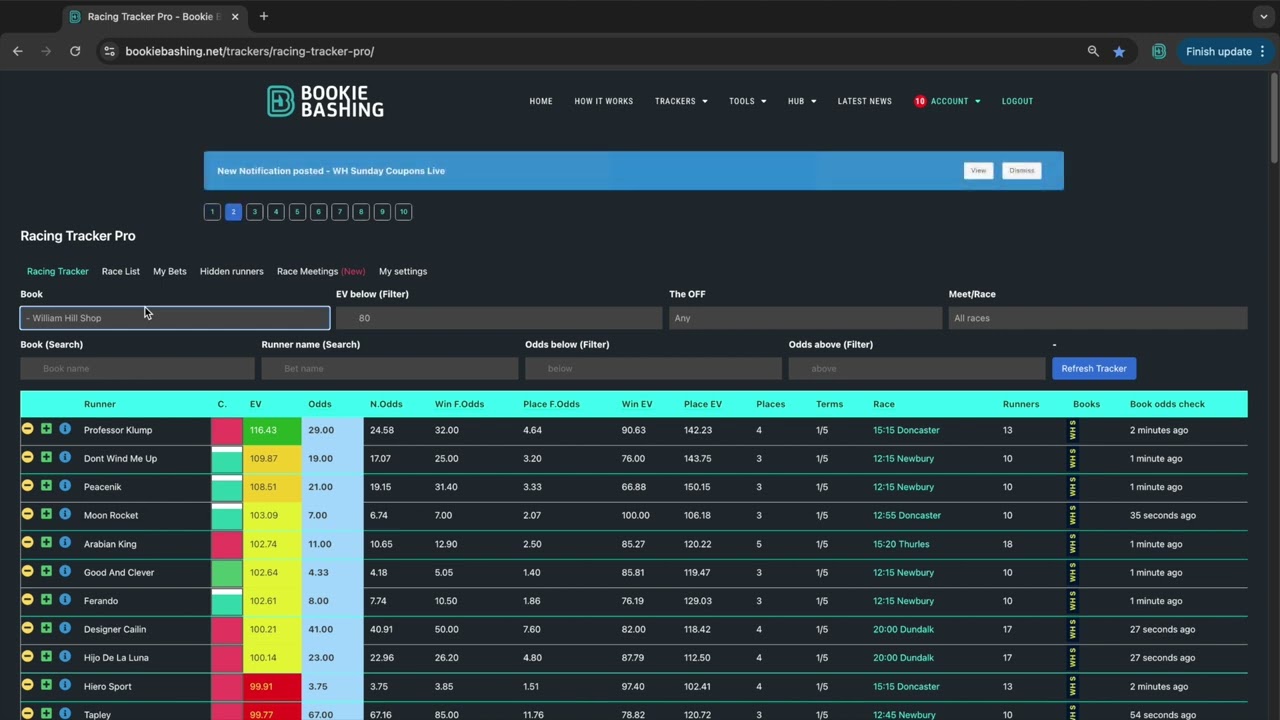This screenshot has width=1280, height=720.
Task: Switch to the Race List tab
Action: [120, 271]
